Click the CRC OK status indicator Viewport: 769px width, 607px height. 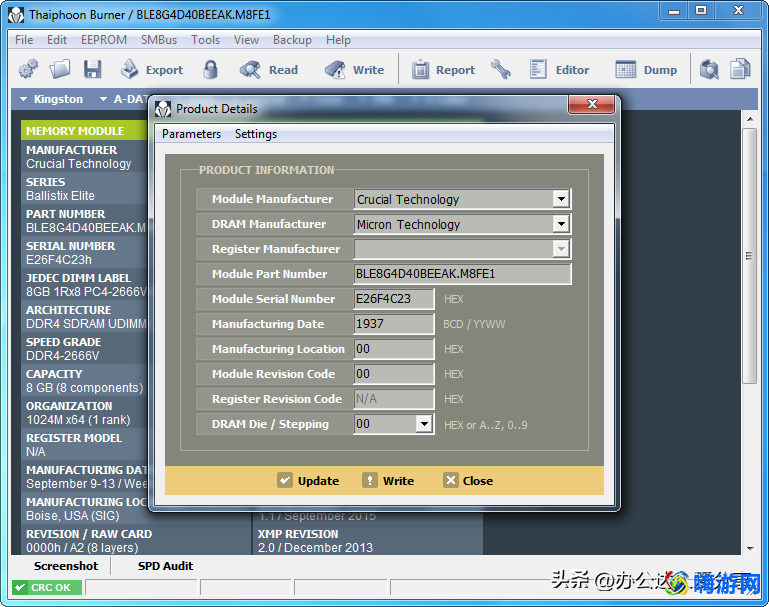[47, 587]
